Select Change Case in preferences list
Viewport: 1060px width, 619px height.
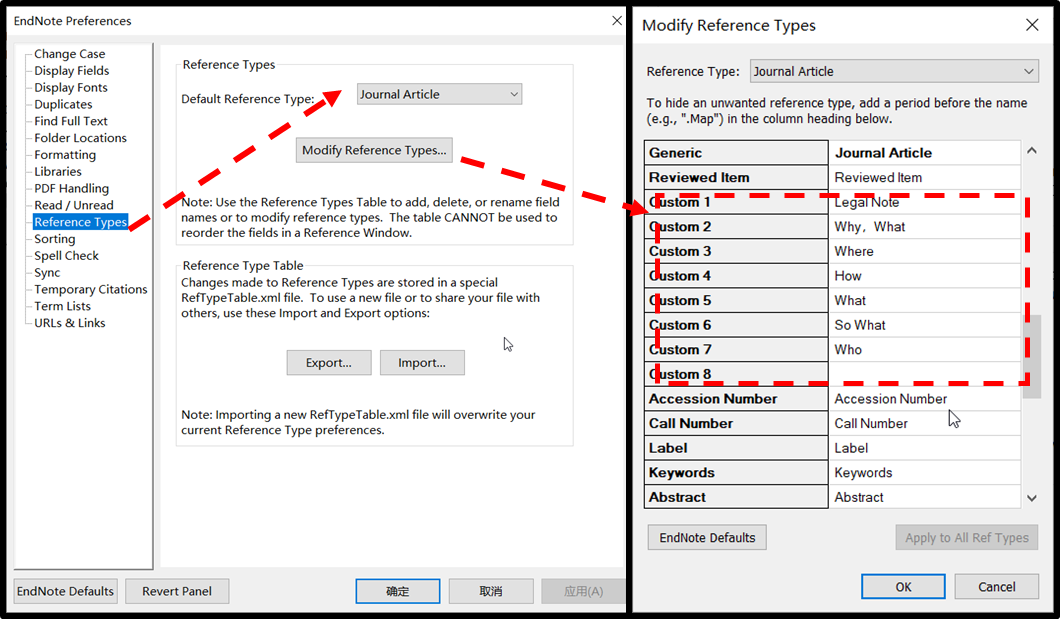click(x=70, y=53)
